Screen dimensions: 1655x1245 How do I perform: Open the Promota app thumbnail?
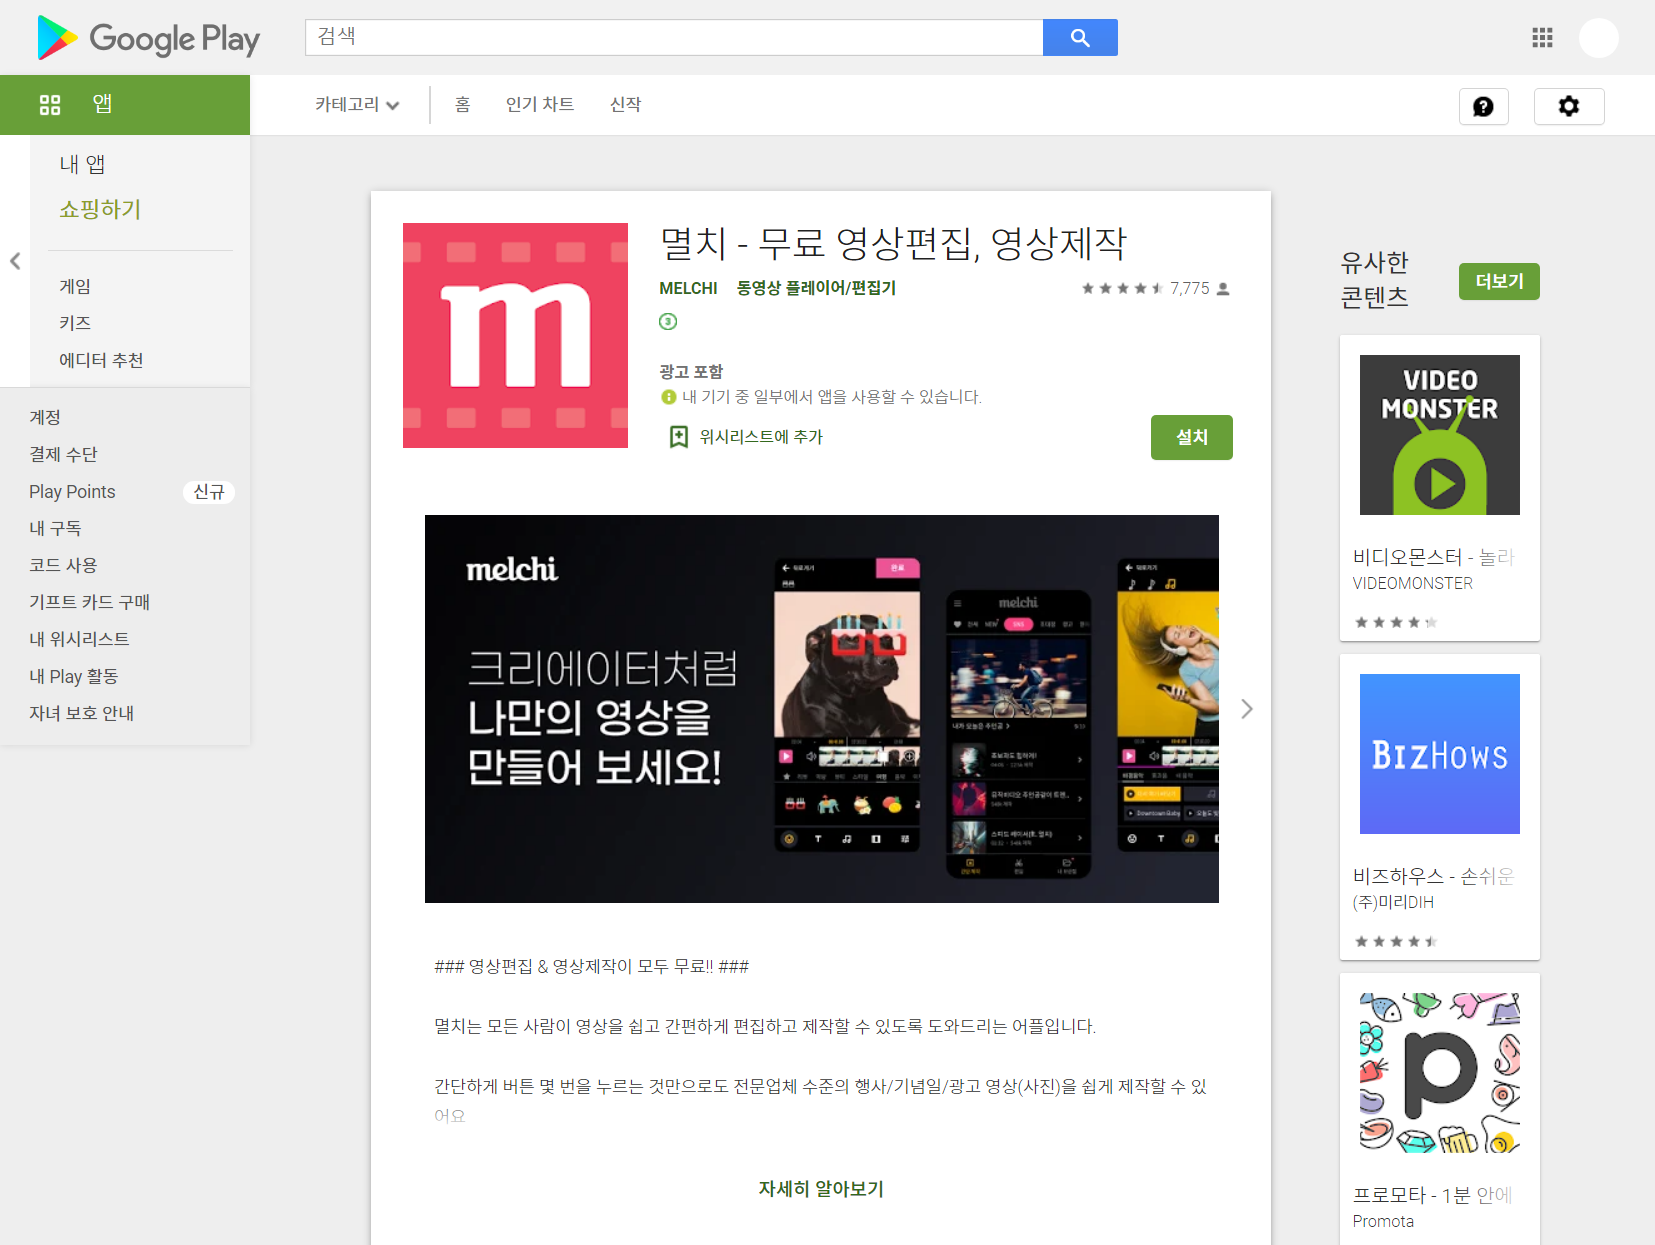click(x=1440, y=1073)
